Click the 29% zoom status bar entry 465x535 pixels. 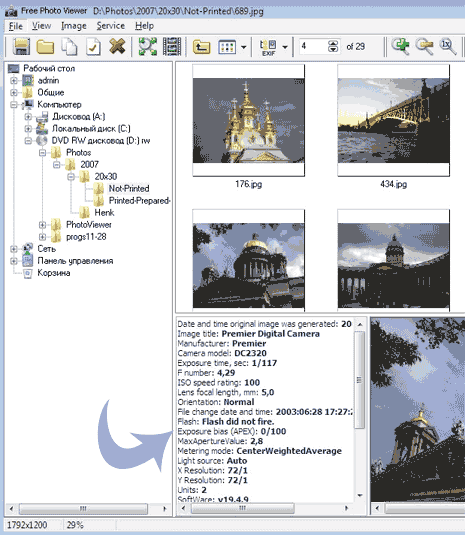click(75, 525)
